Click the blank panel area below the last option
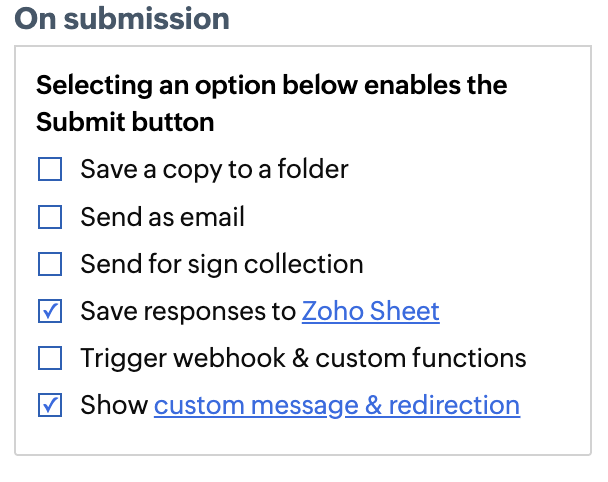The height and width of the screenshot is (482, 608). click(x=302, y=437)
